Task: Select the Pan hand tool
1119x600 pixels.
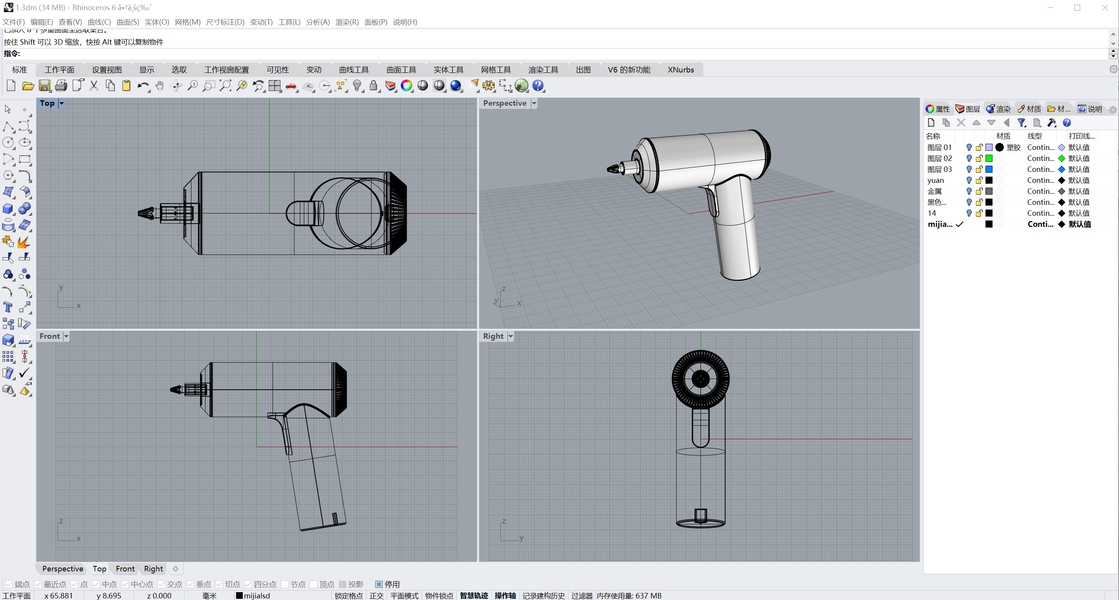Action: tap(160, 86)
